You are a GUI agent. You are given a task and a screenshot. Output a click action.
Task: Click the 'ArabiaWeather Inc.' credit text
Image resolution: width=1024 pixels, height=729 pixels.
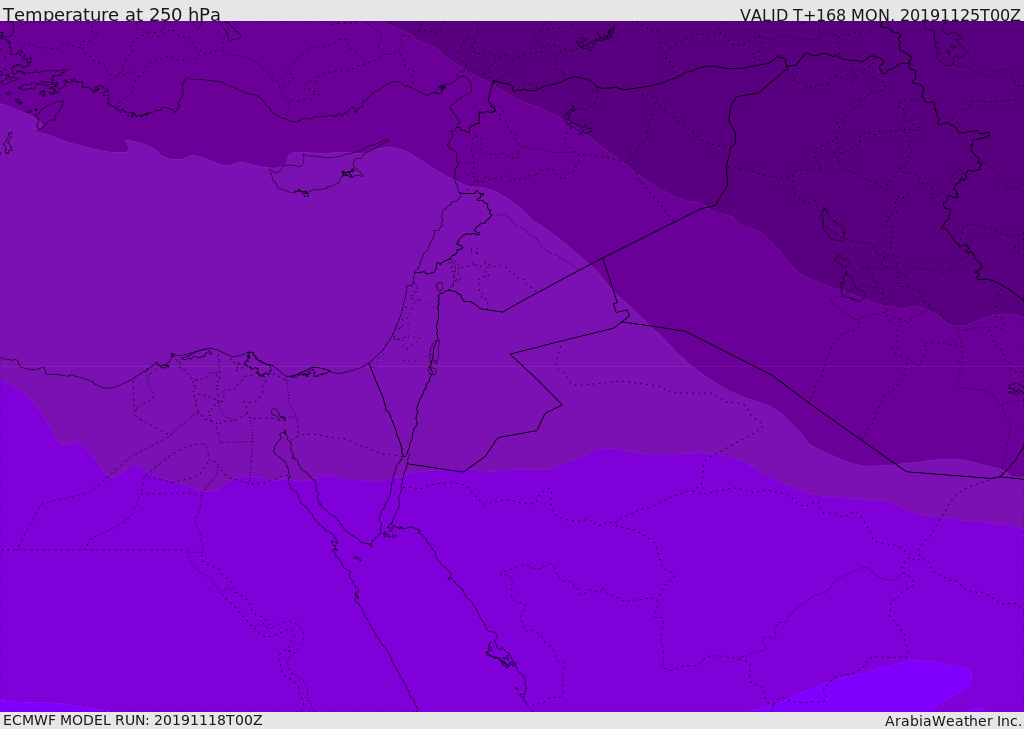(x=954, y=721)
